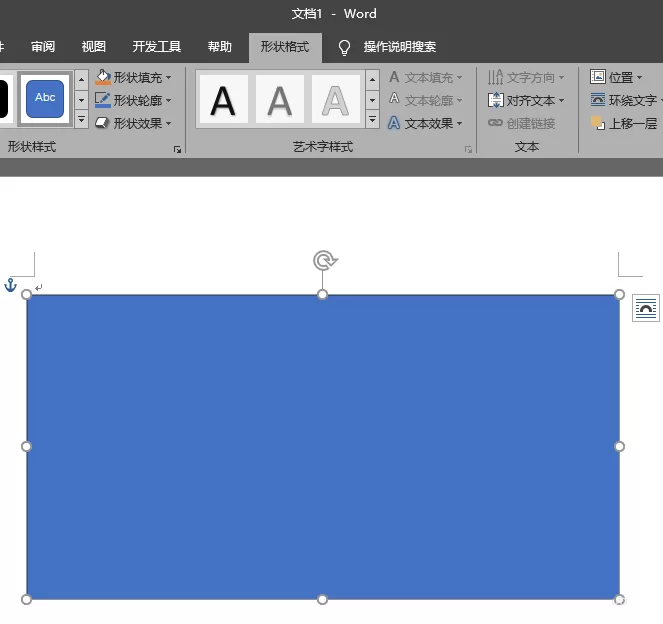Click the lightbulb tell-me icon
Viewport: 663px width, 624px height.
pos(344,47)
